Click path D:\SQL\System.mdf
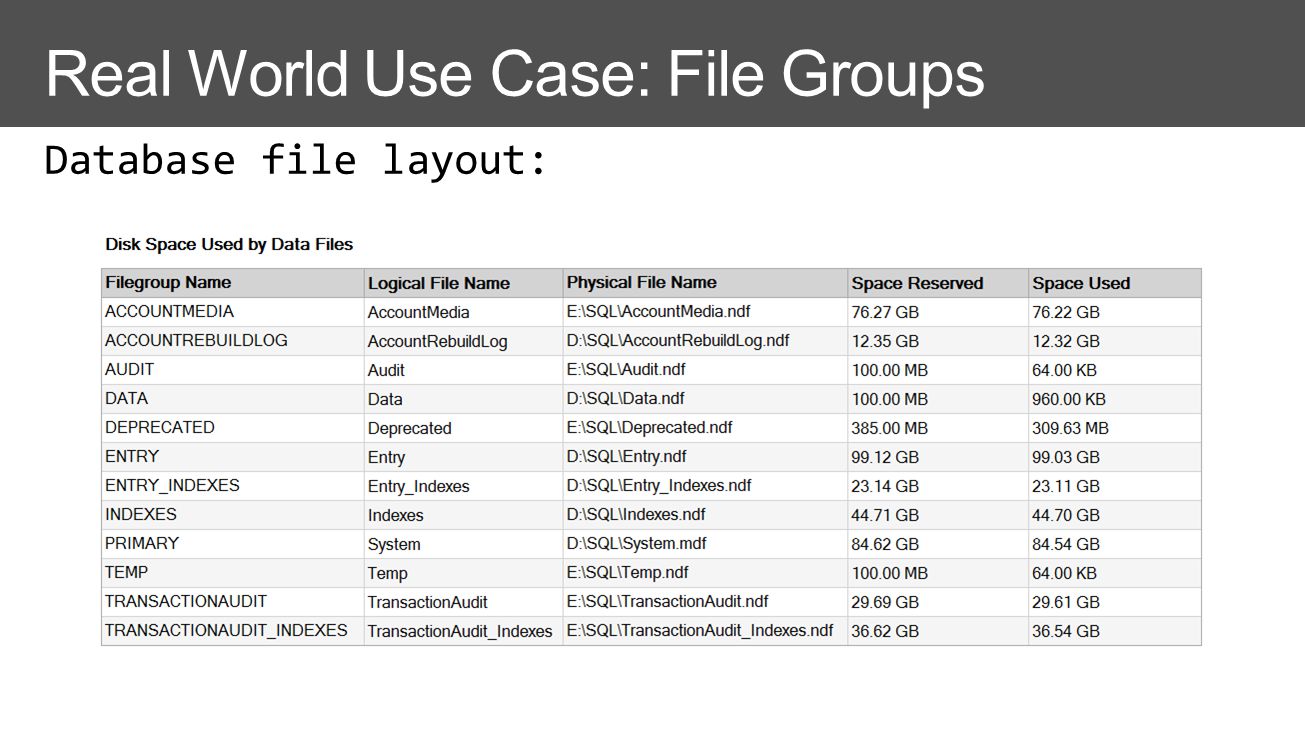The image size is (1305, 734). [x=636, y=544]
